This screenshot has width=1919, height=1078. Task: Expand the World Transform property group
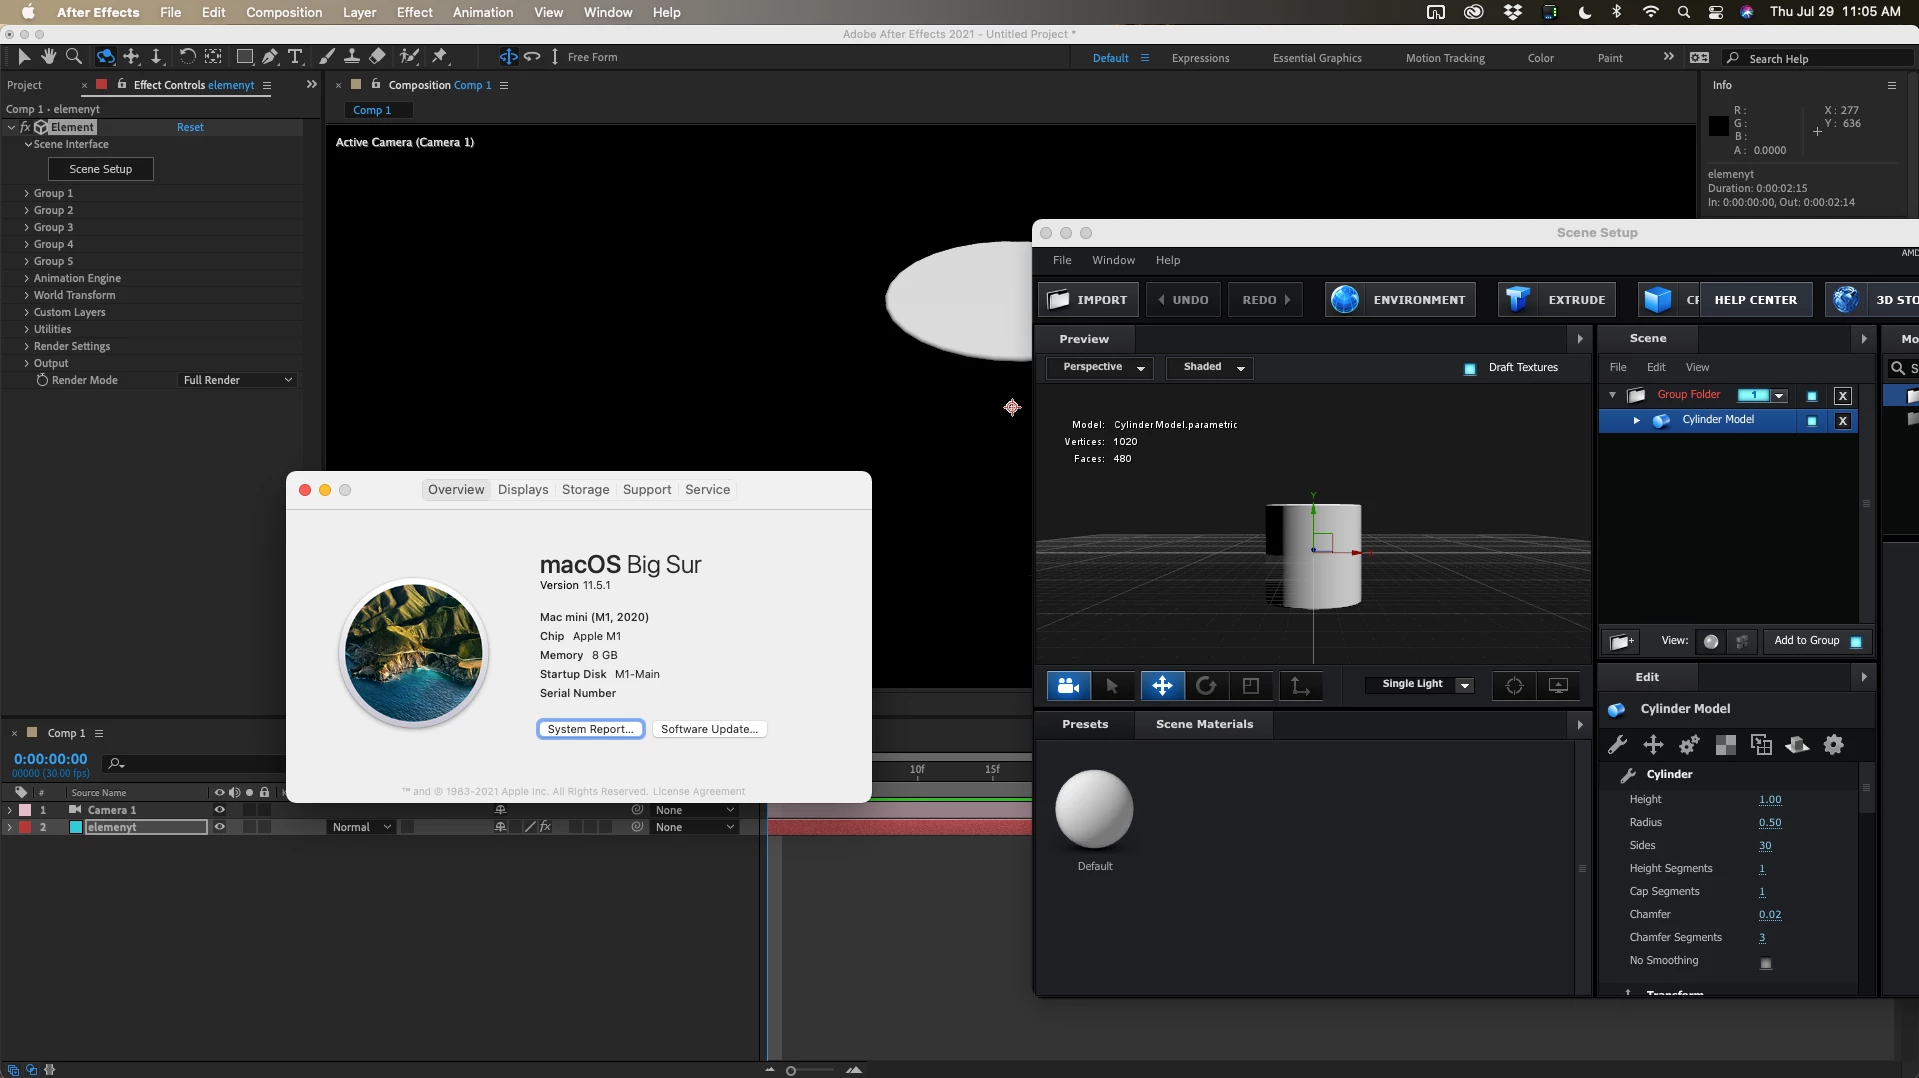click(x=26, y=295)
